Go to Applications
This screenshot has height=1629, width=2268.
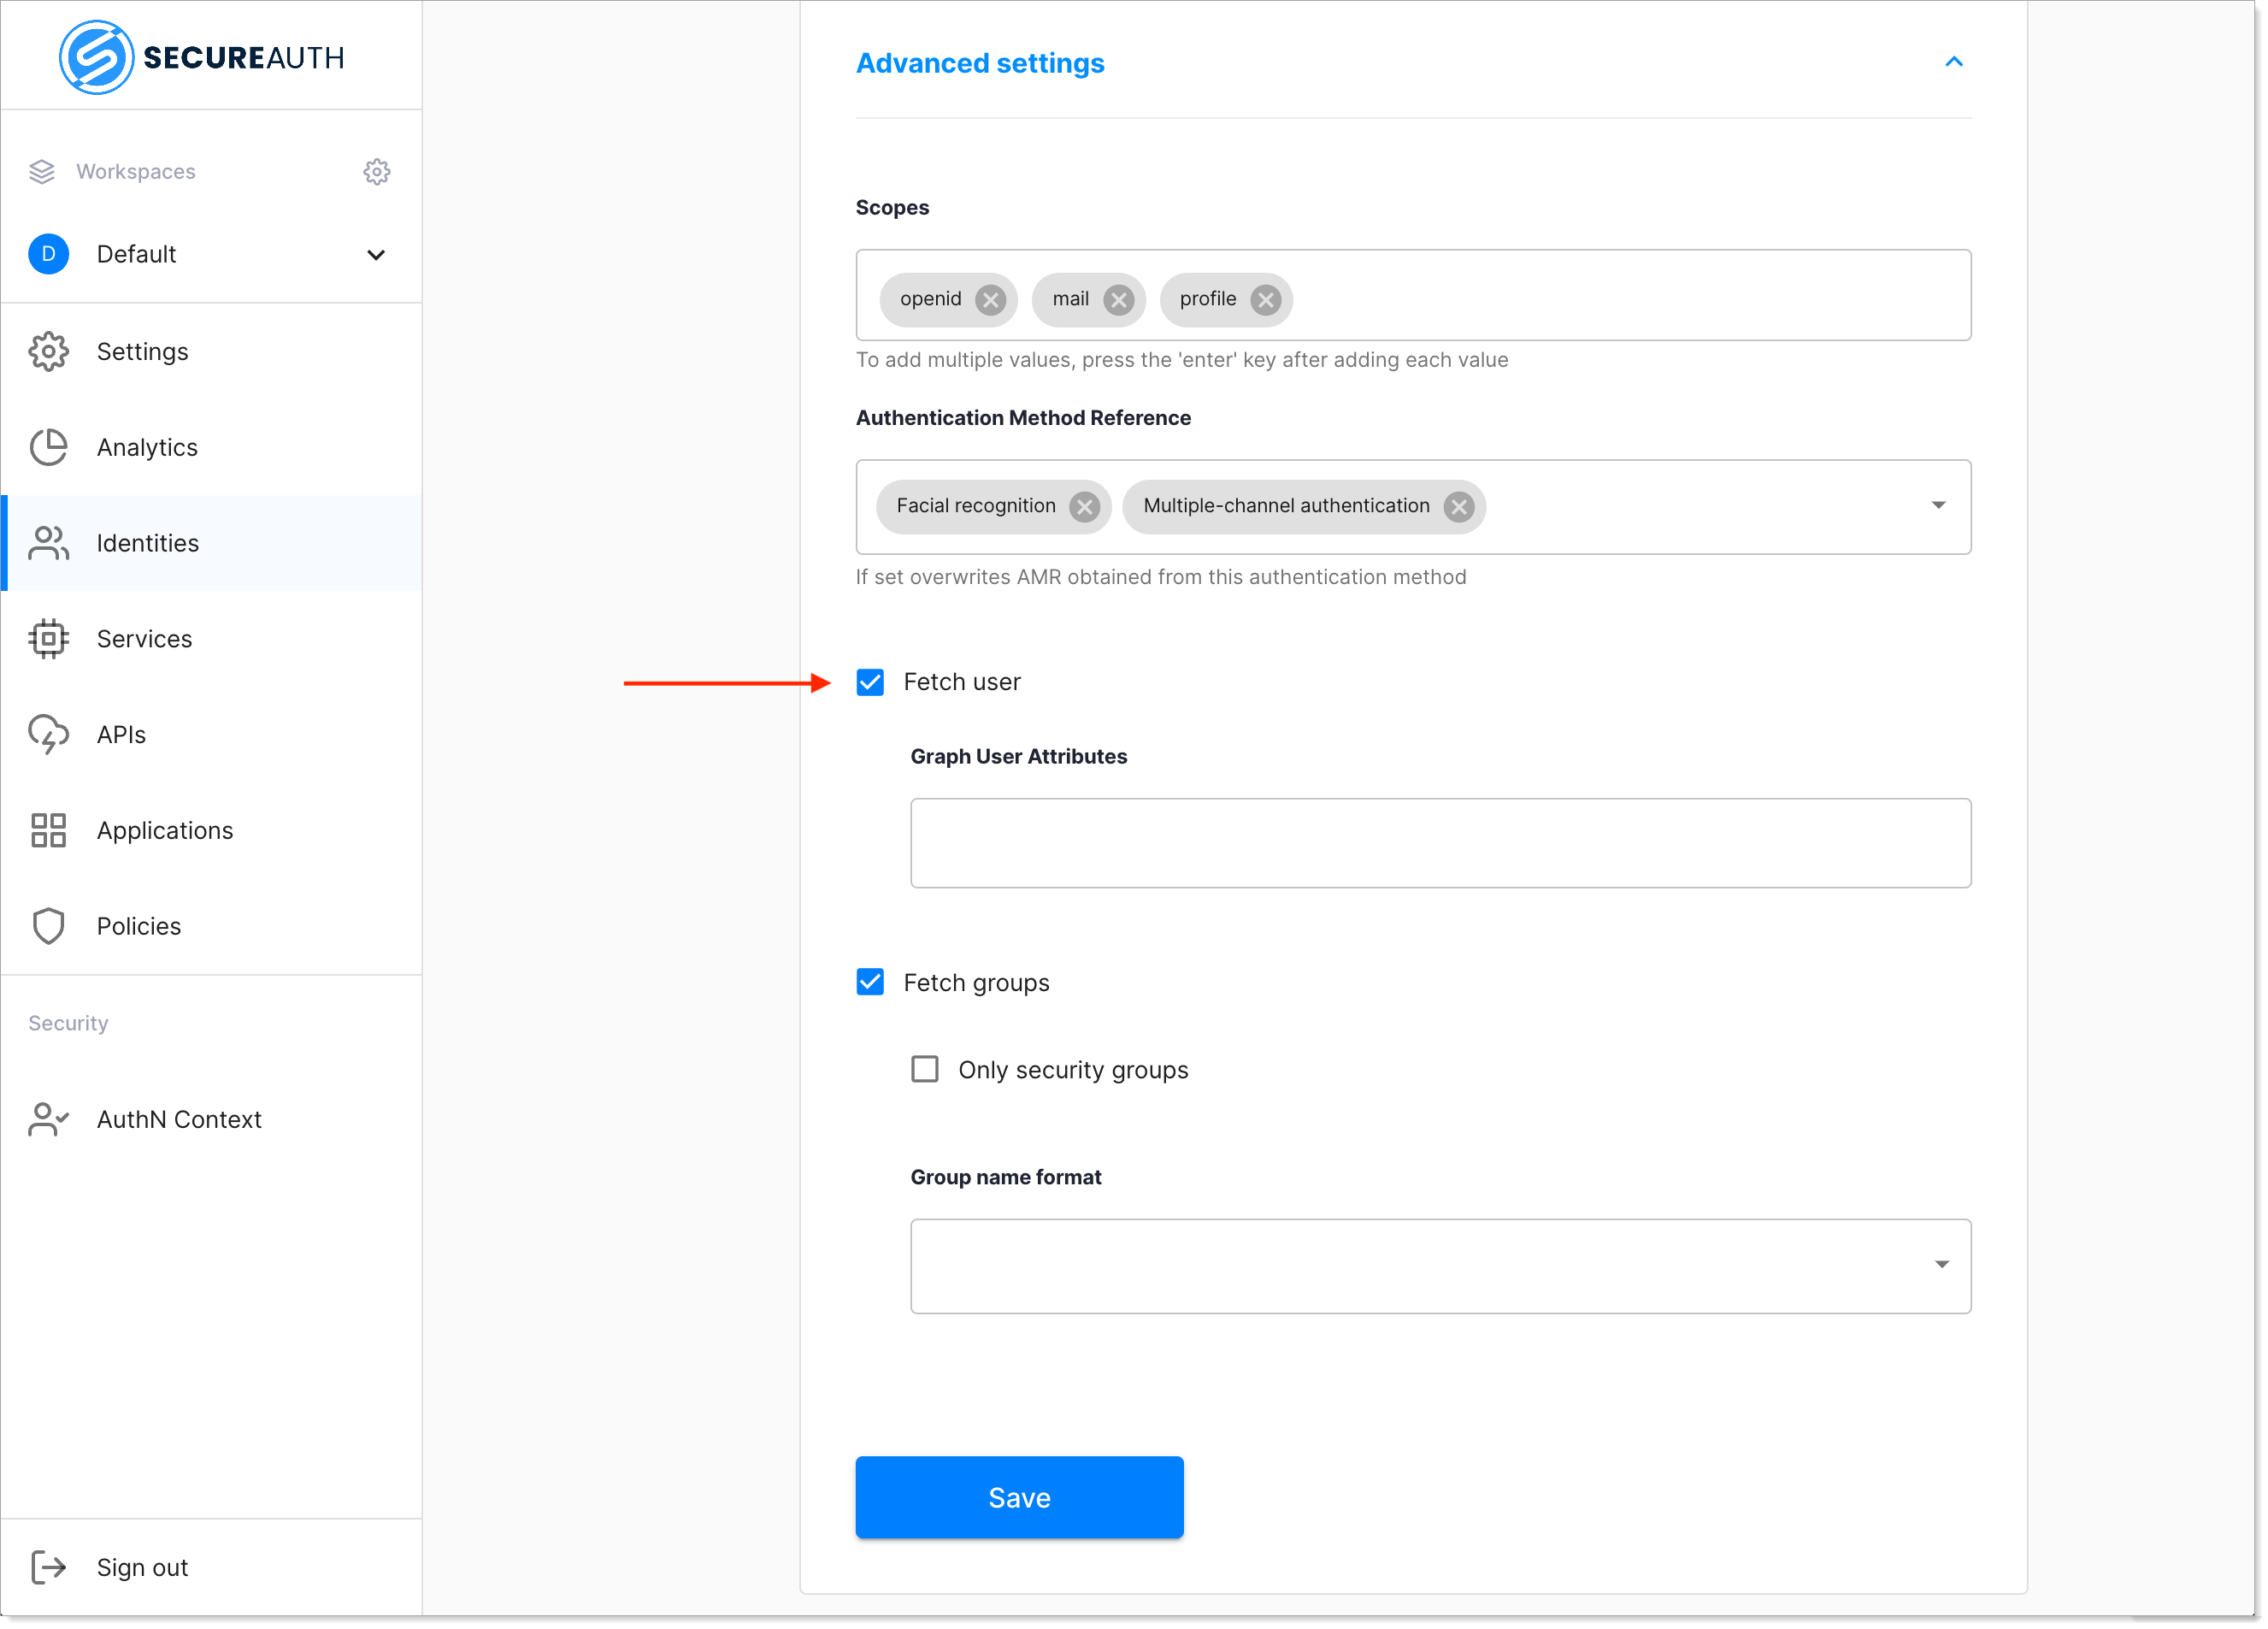(x=211, y=832)
